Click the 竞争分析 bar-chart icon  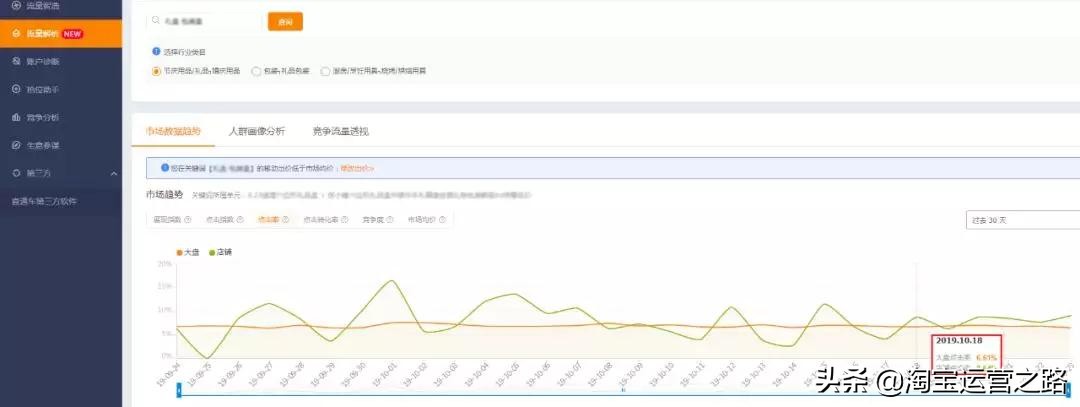(x=17, y=117)
